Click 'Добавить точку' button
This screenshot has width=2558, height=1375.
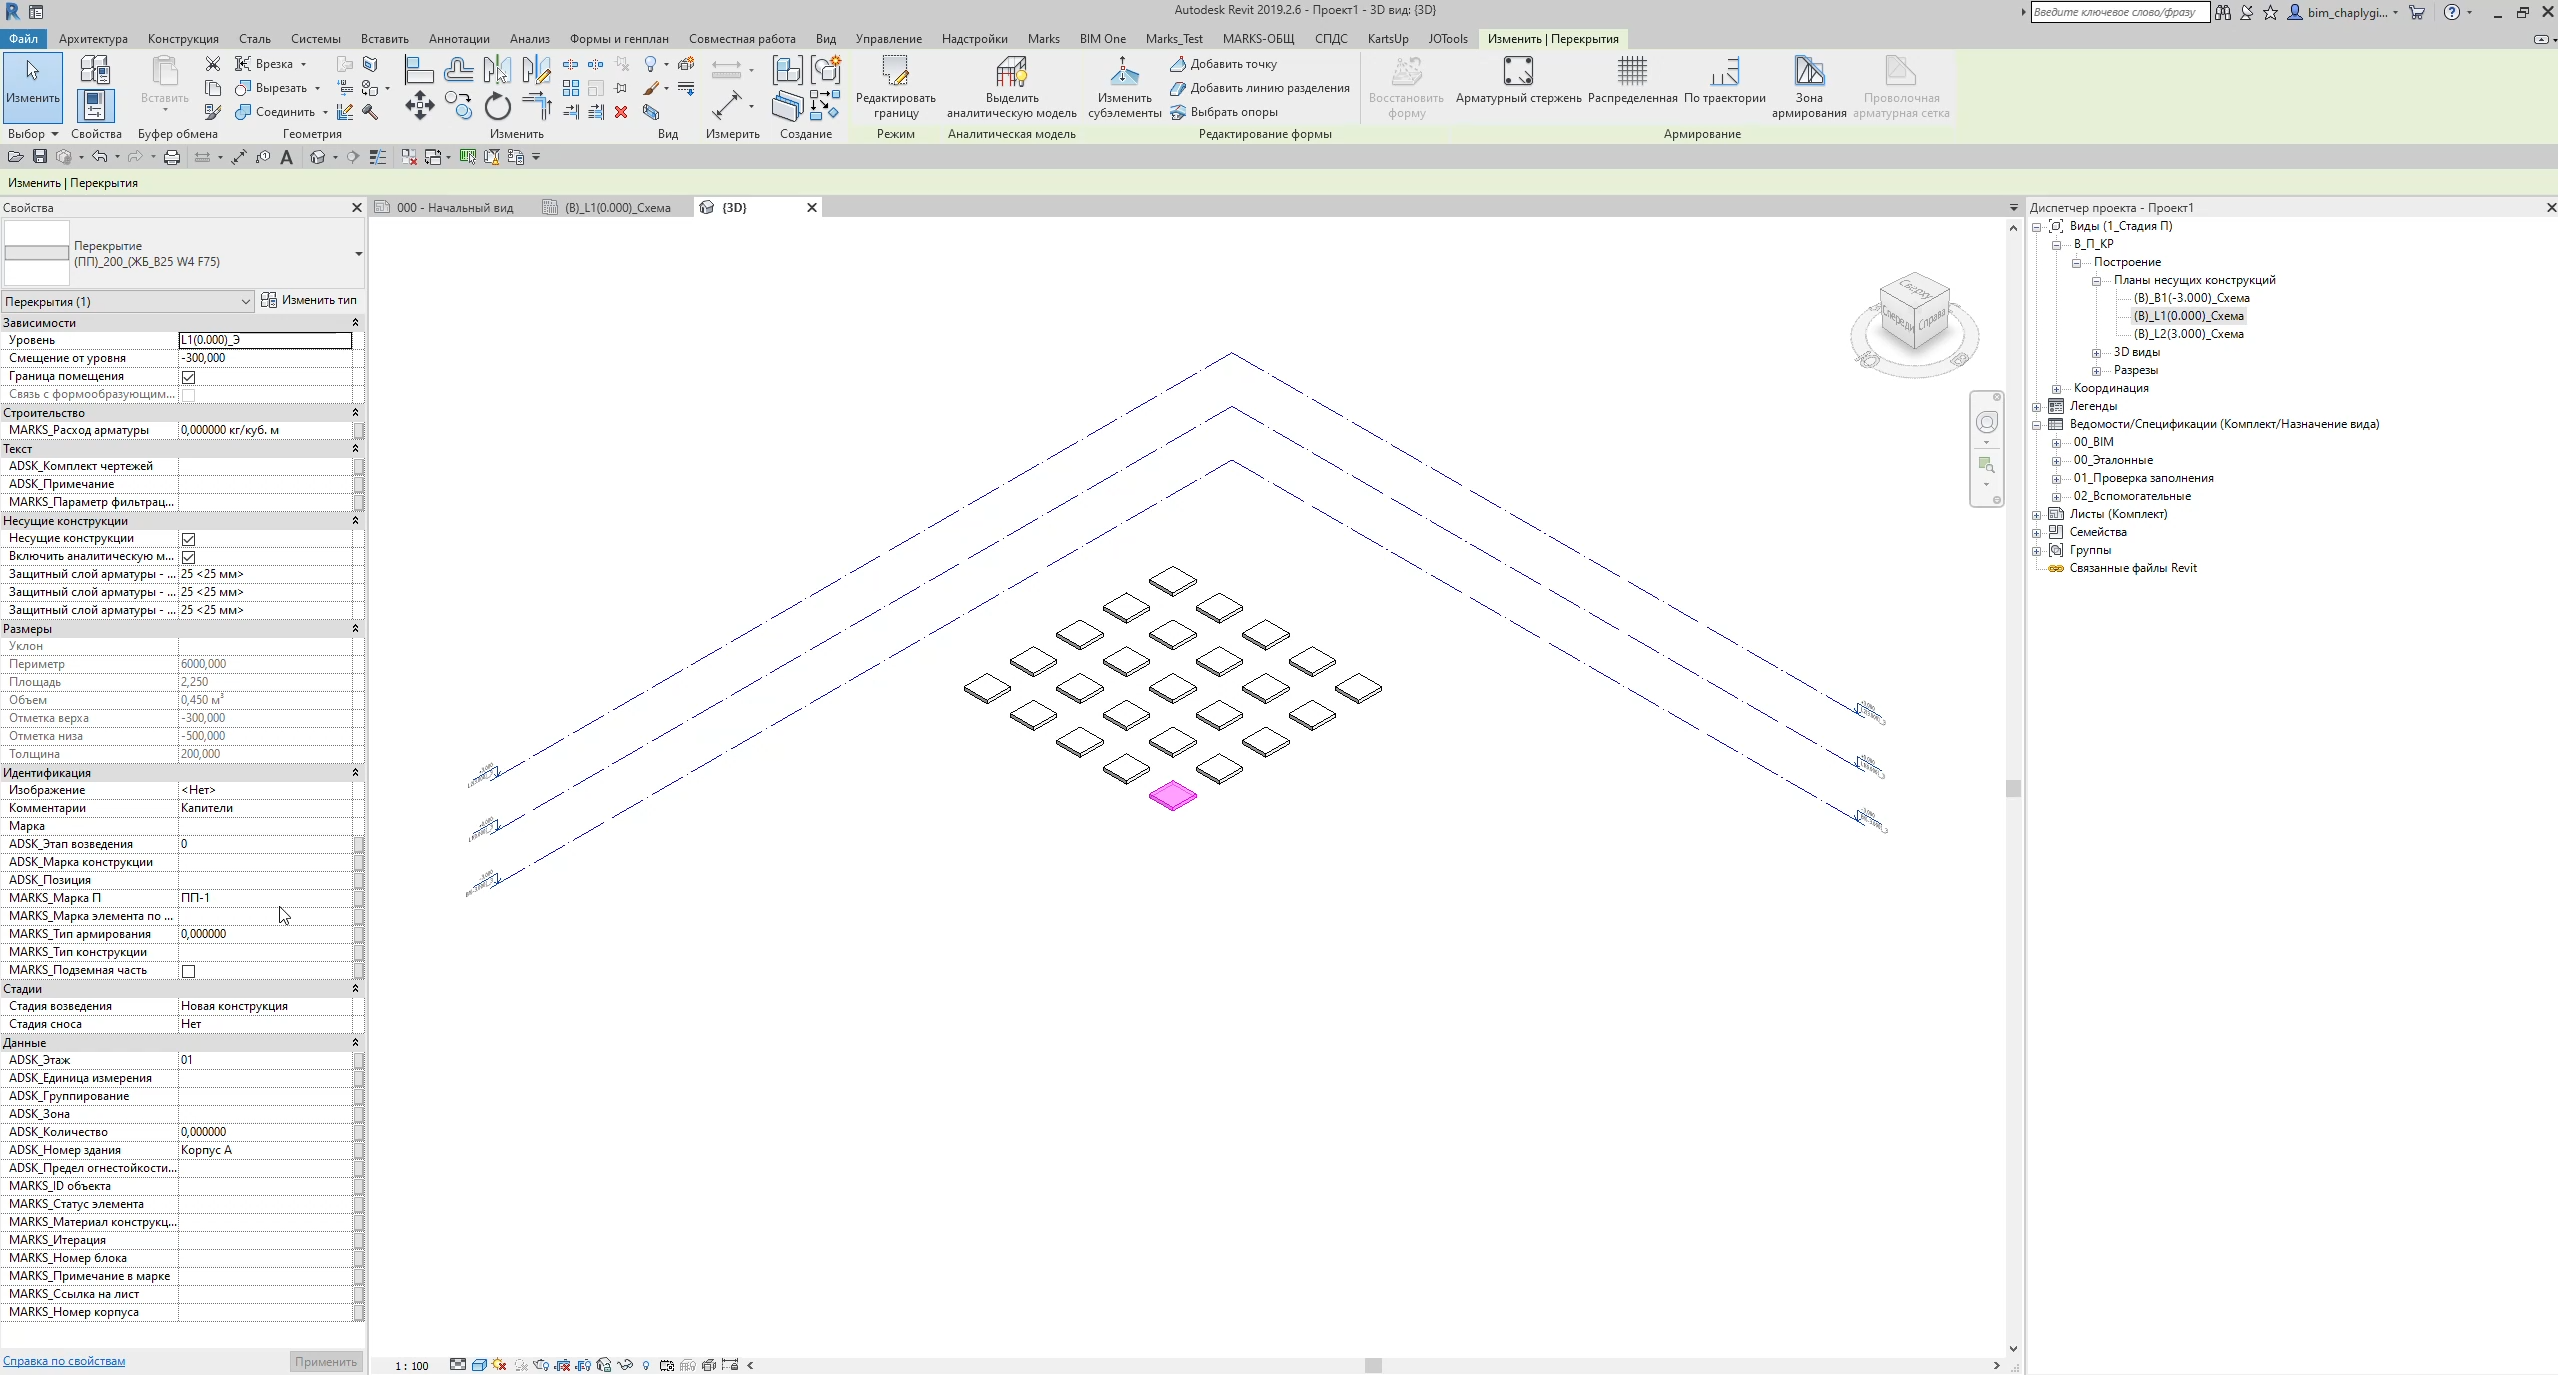coord(1224,64)
